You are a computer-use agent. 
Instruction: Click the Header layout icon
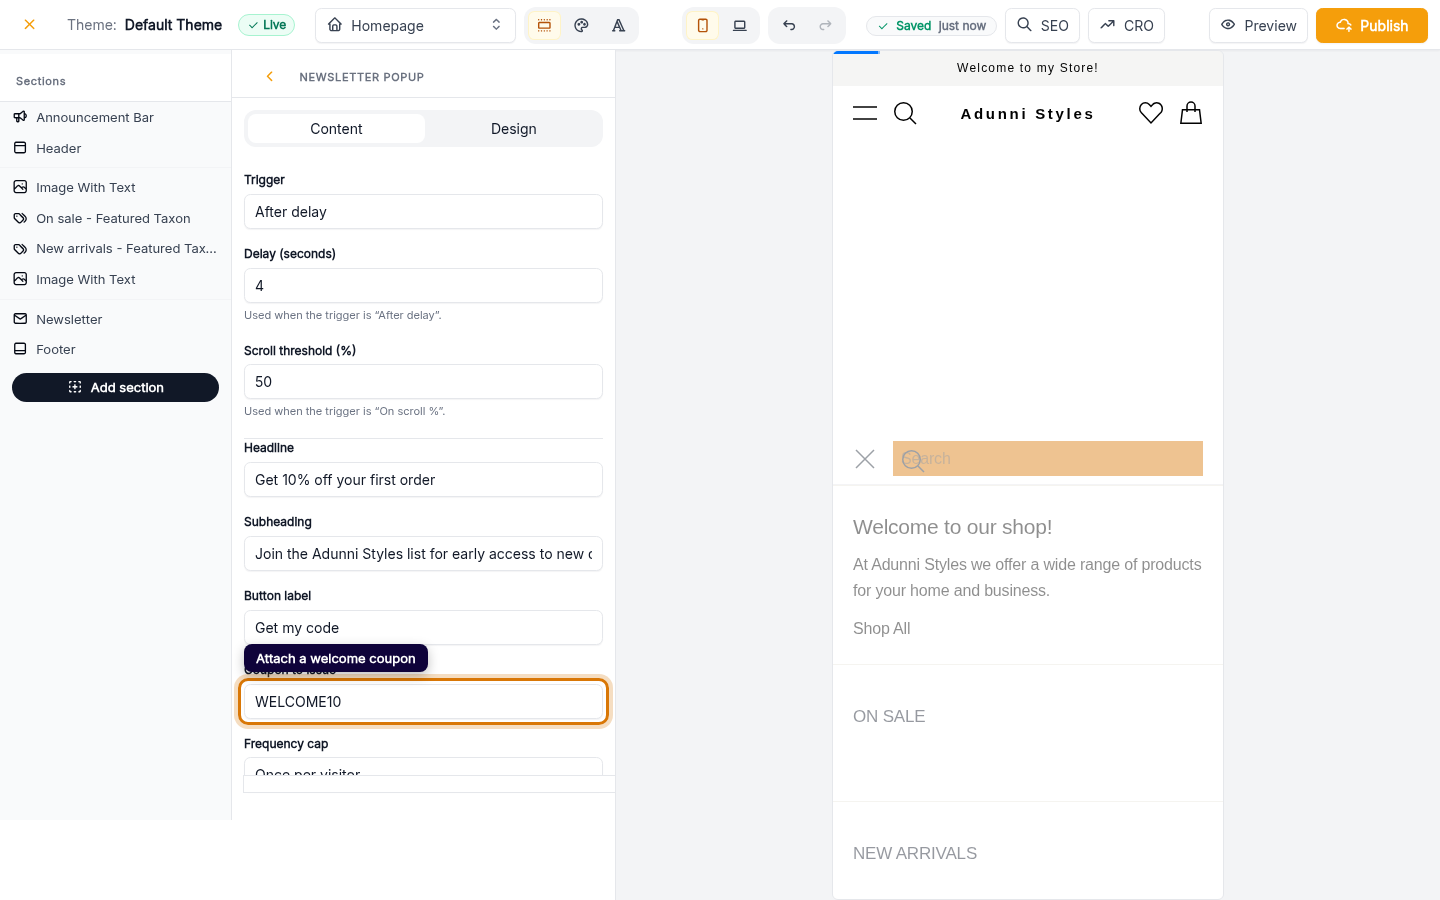(x=20, y=148)
